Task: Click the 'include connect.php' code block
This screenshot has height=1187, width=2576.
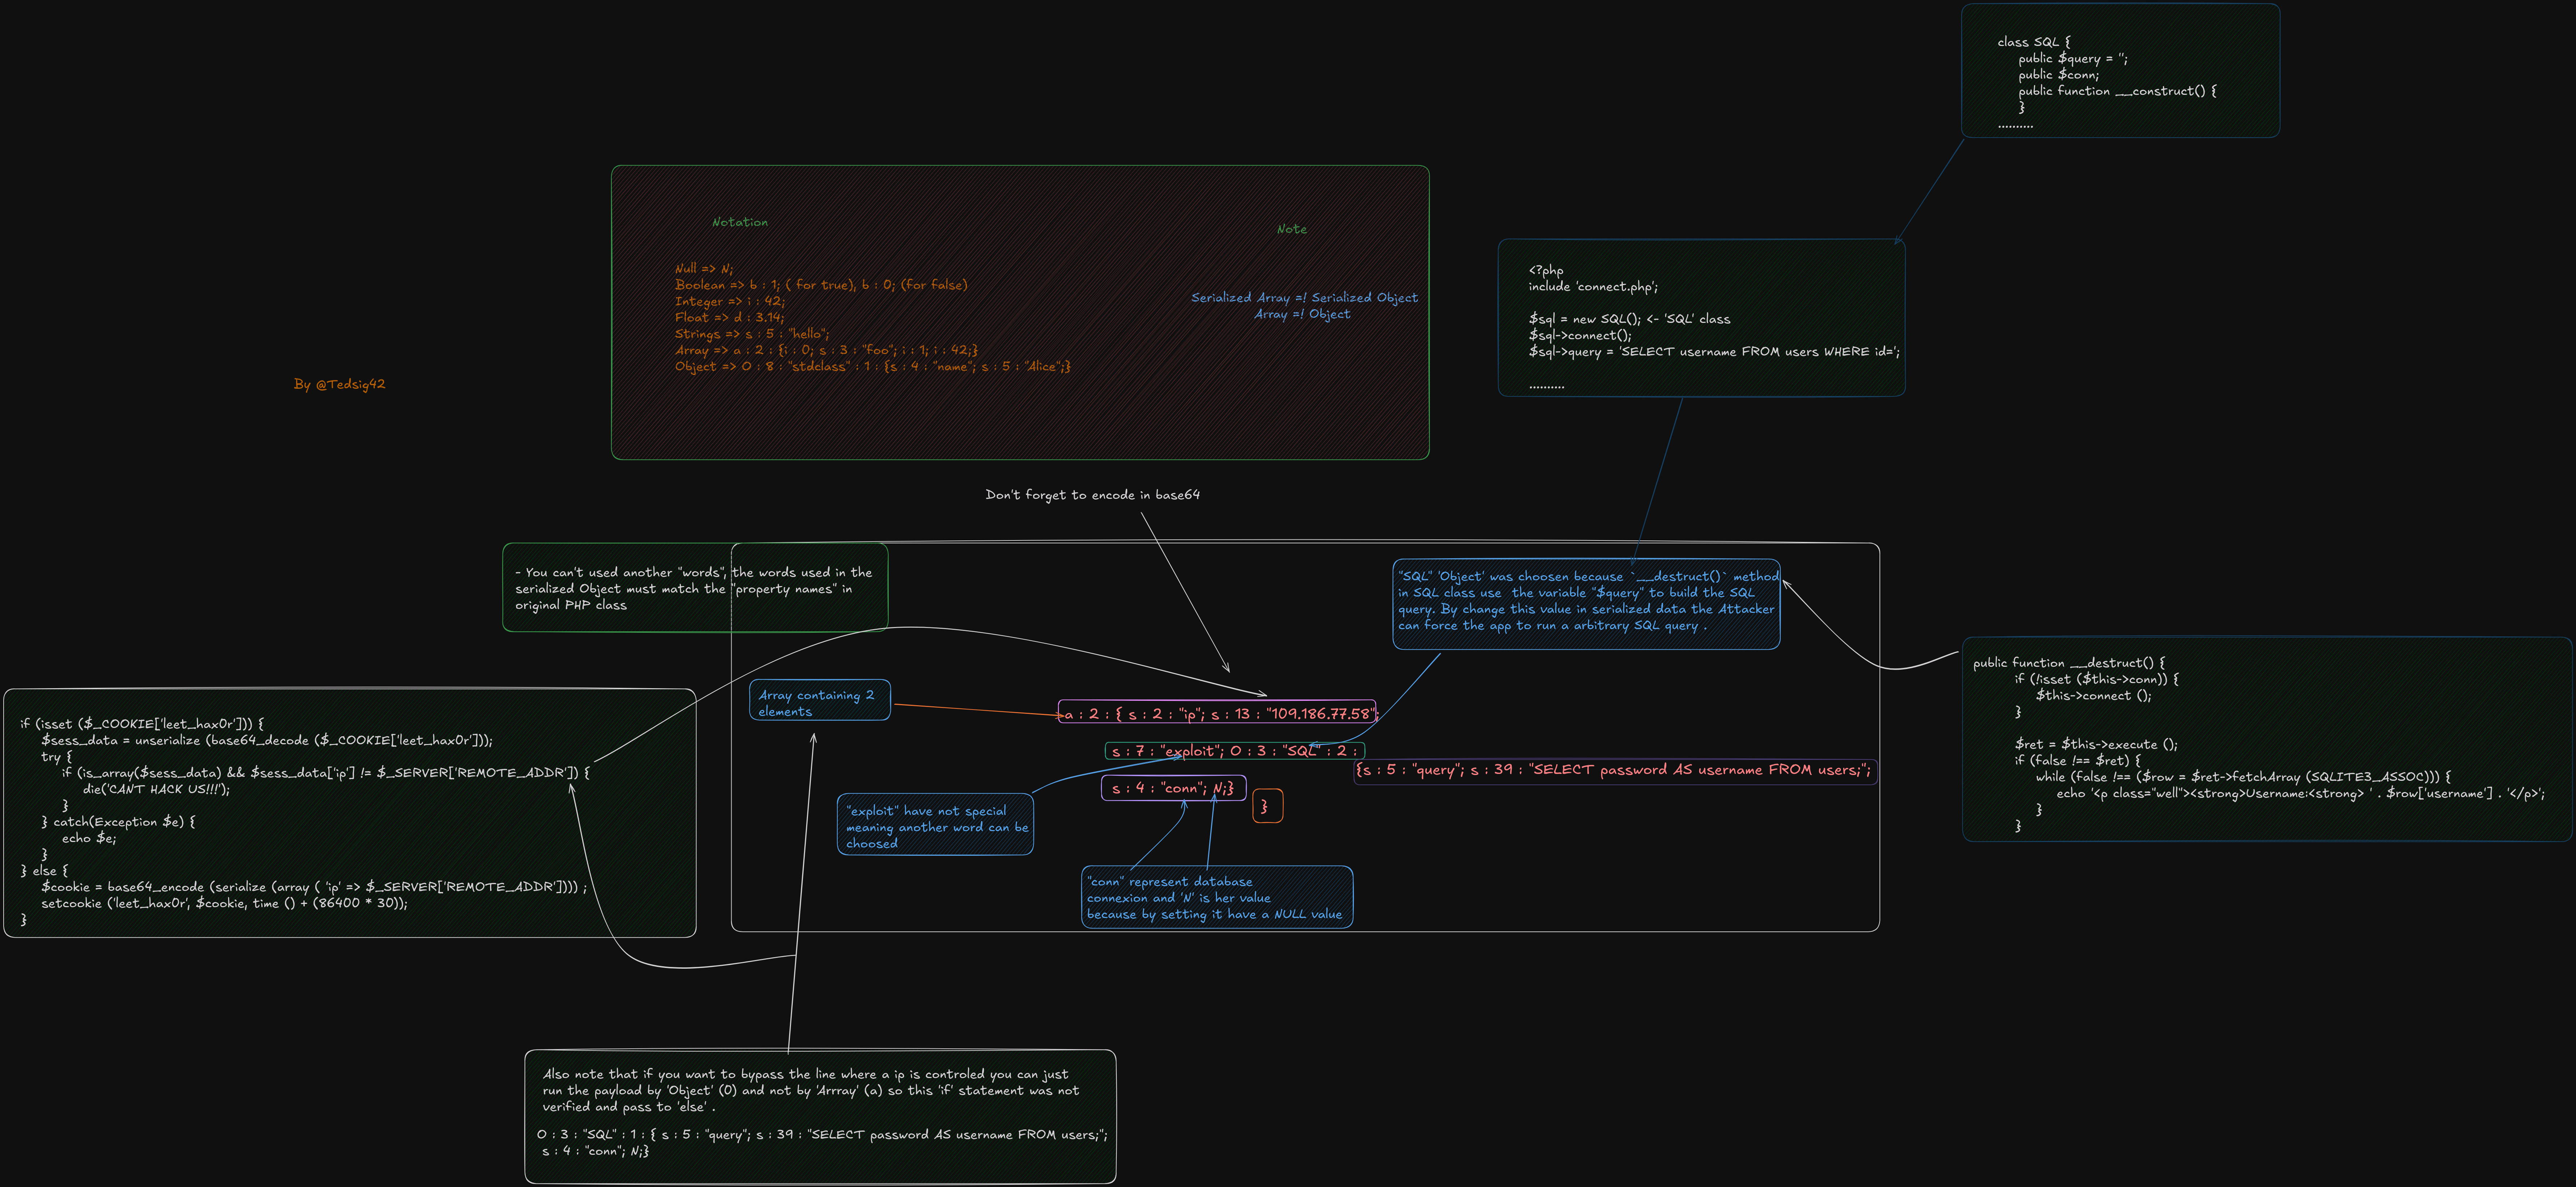Action: pyautogui.click(x=1701, y=318)
